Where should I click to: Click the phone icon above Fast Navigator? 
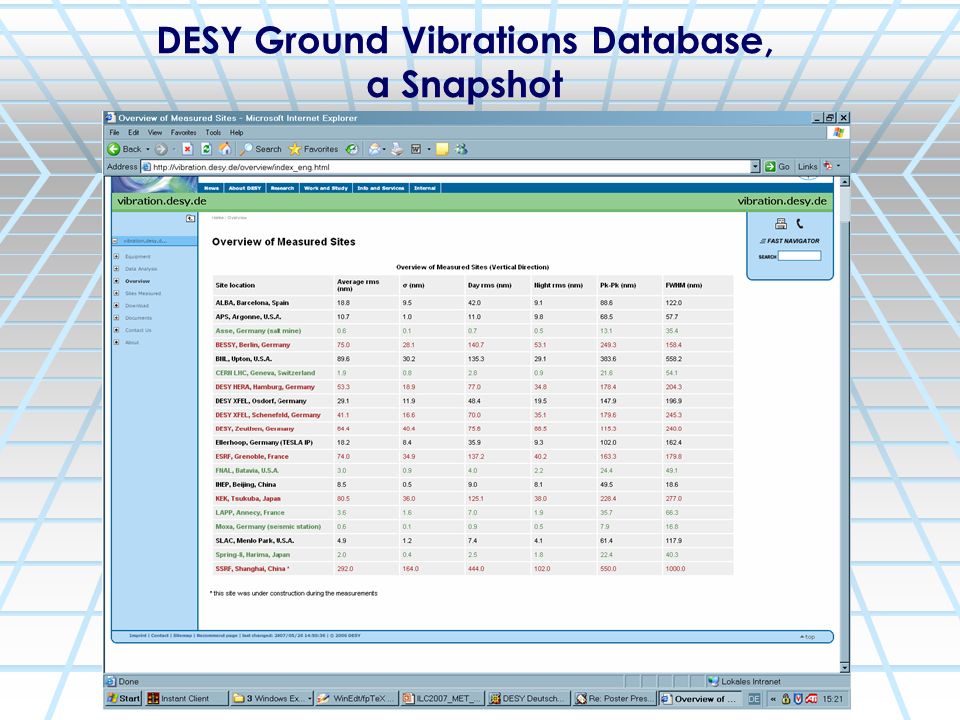(800, 223)
